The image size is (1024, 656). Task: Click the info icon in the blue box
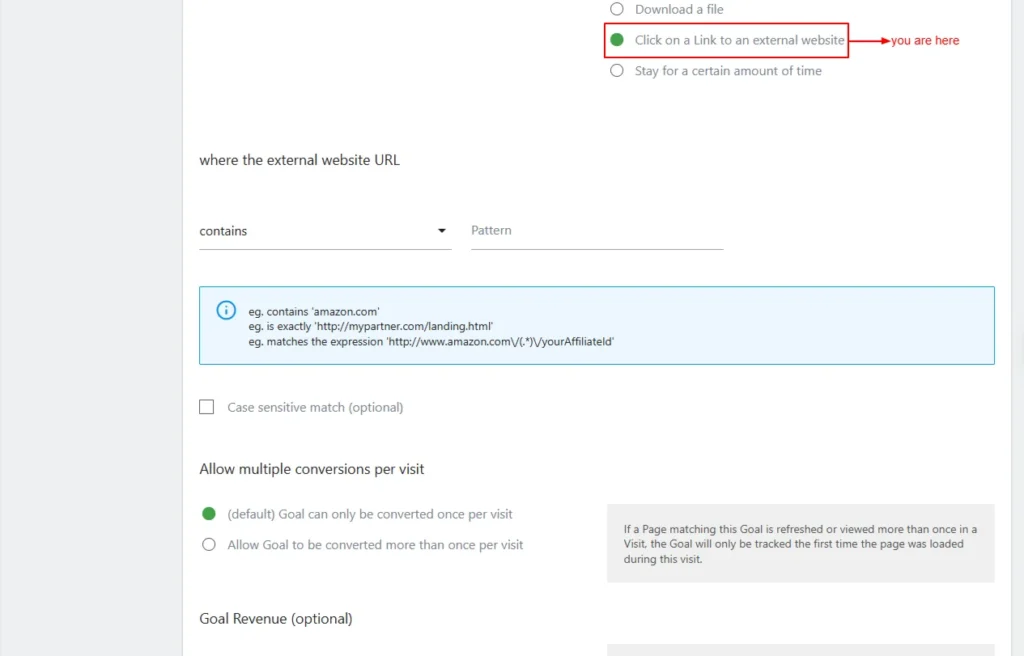(227, 310)
